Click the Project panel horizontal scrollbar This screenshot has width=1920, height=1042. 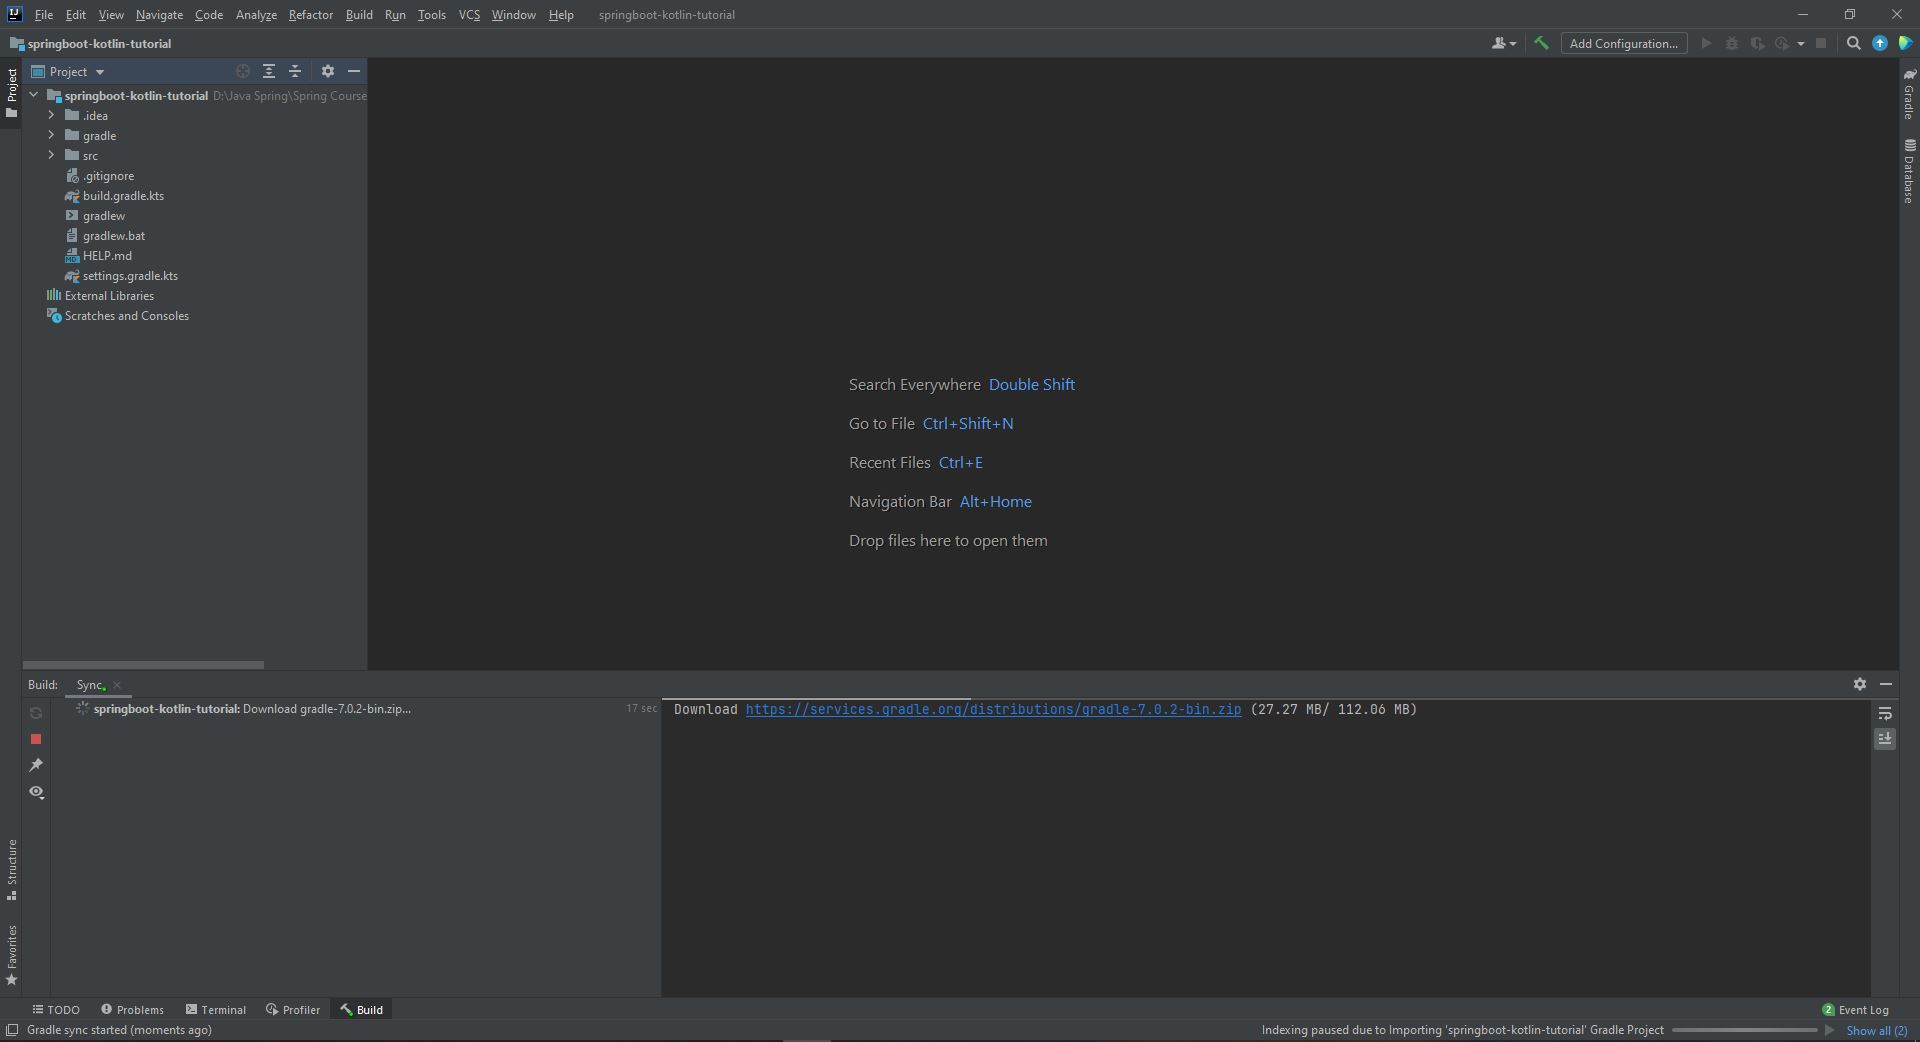coord(143,664)
